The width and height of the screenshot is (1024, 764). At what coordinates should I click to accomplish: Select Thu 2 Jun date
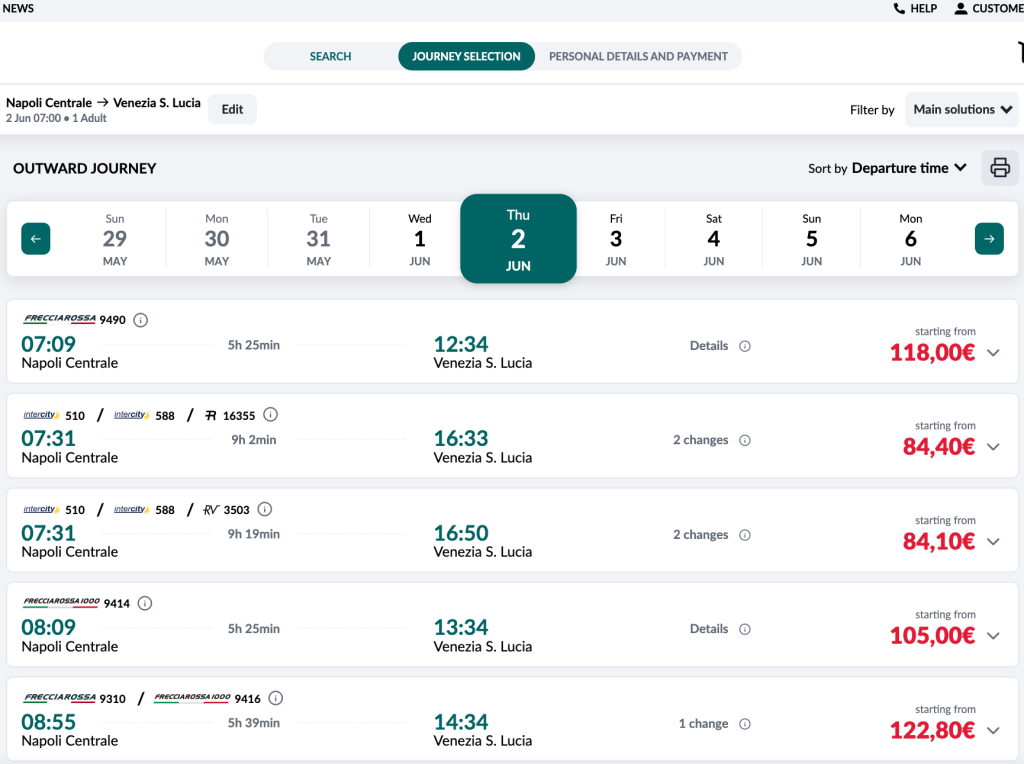pyautogui.click(x=519, y=239)
